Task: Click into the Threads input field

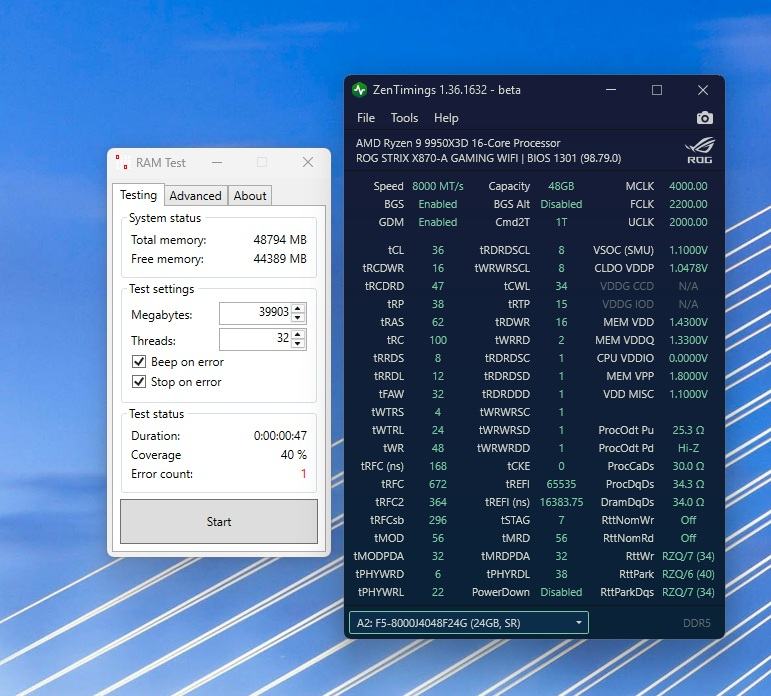Action: (255, 339)
